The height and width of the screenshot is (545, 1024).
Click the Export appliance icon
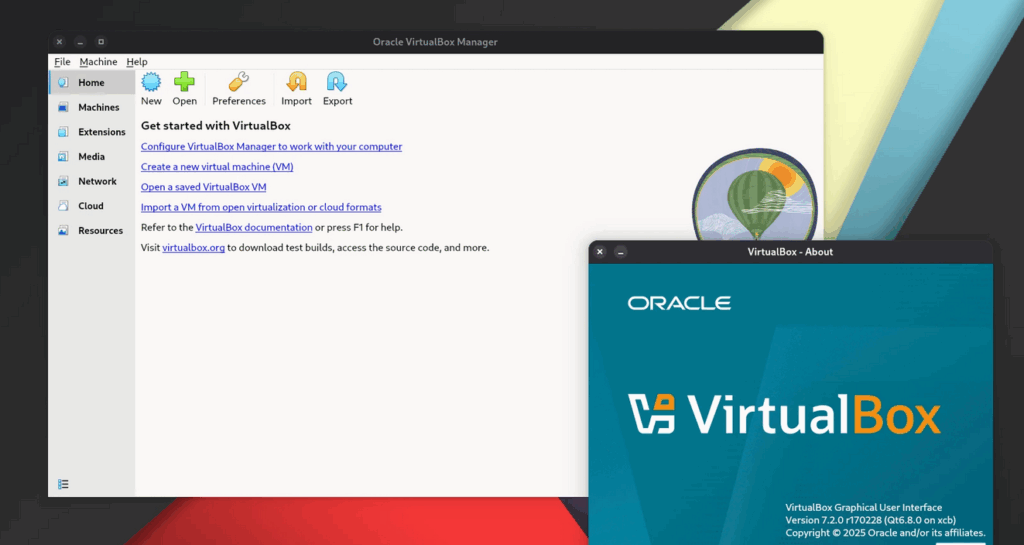click(x=337, y=82)
